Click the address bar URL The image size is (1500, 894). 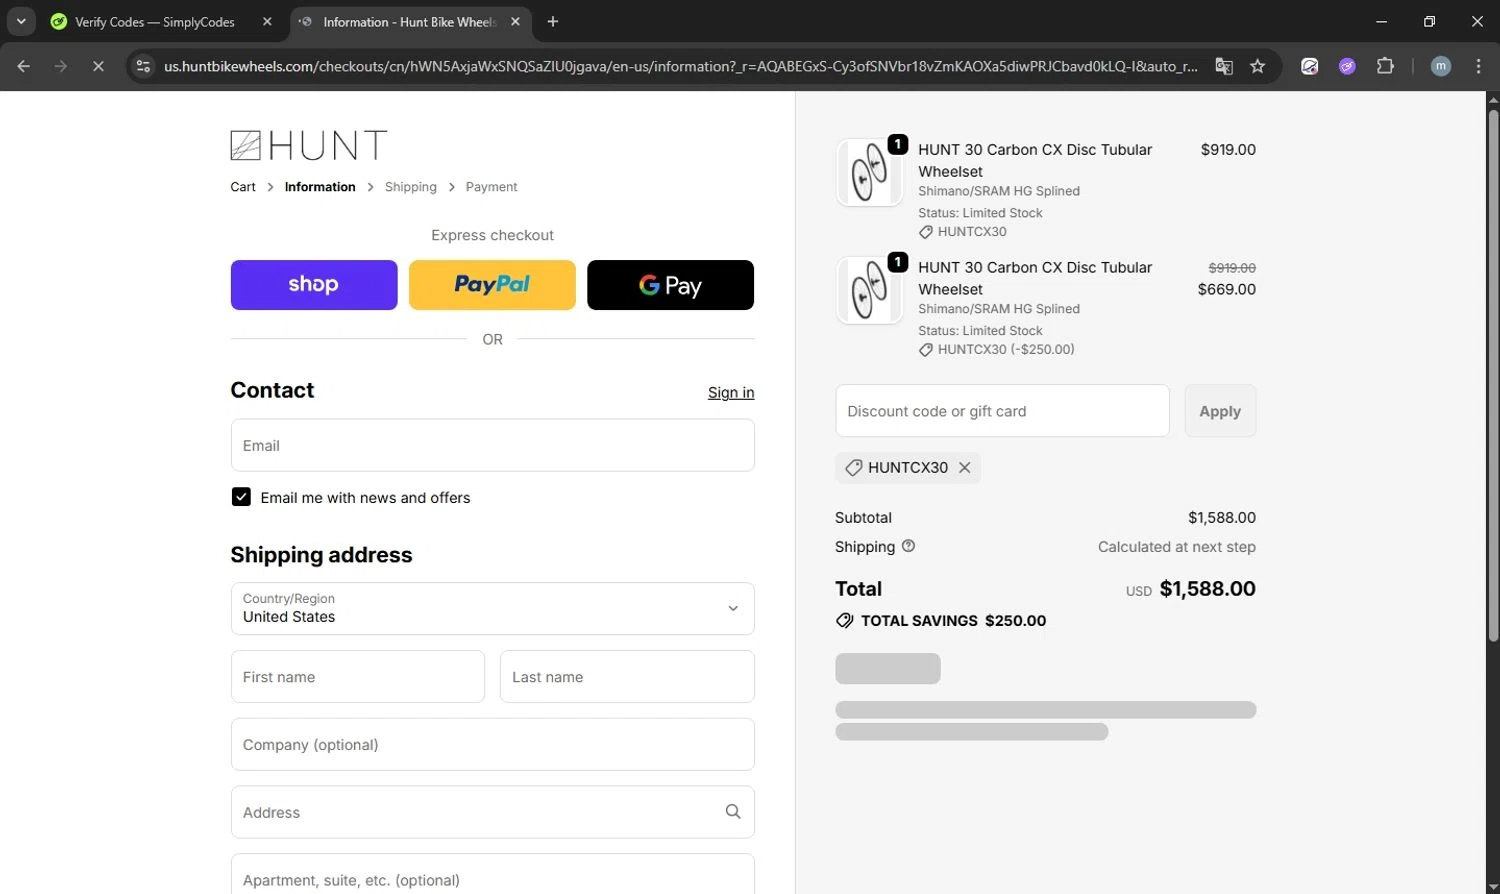point(680,66)
